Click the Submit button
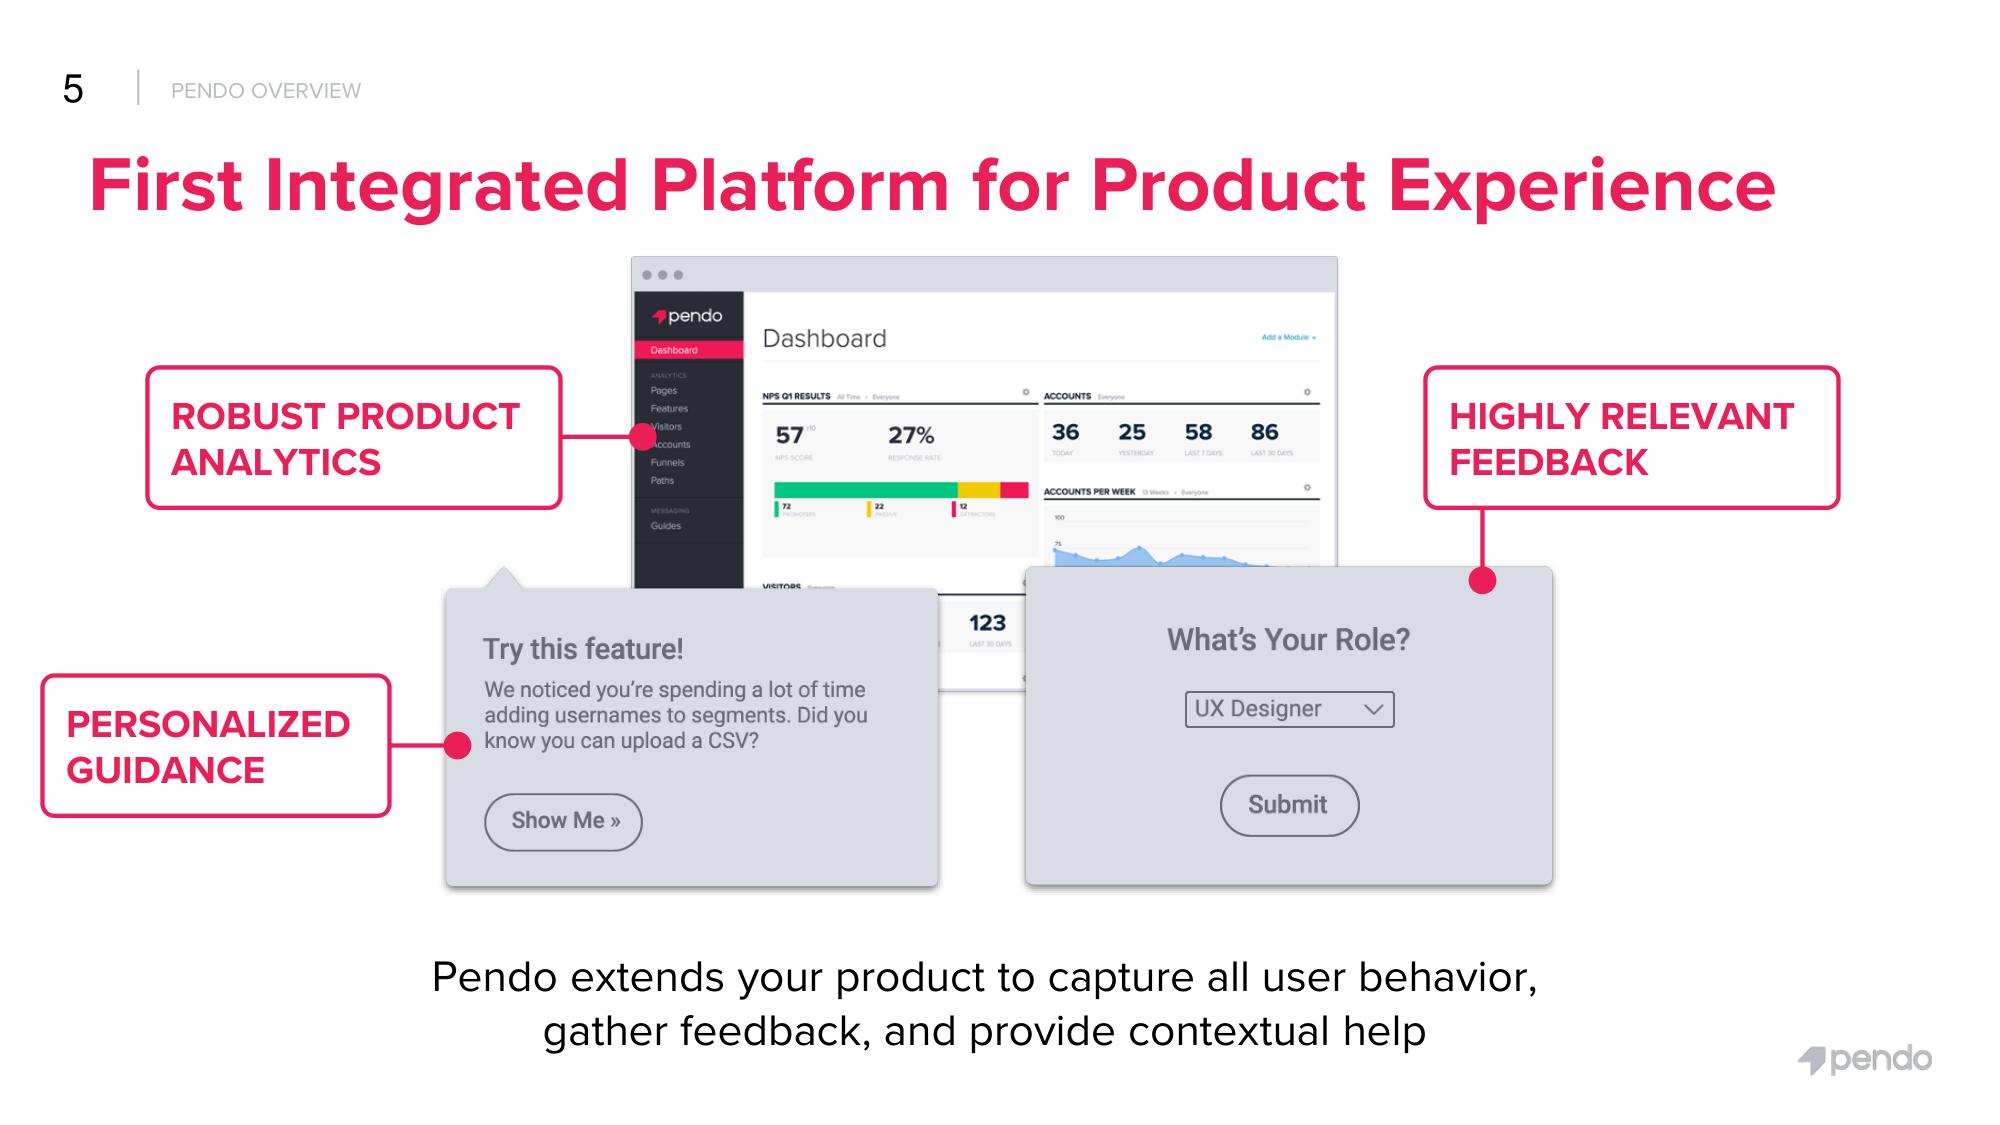Image resolution: width=2000 pixels, height=1125 pixels. 1286,805
